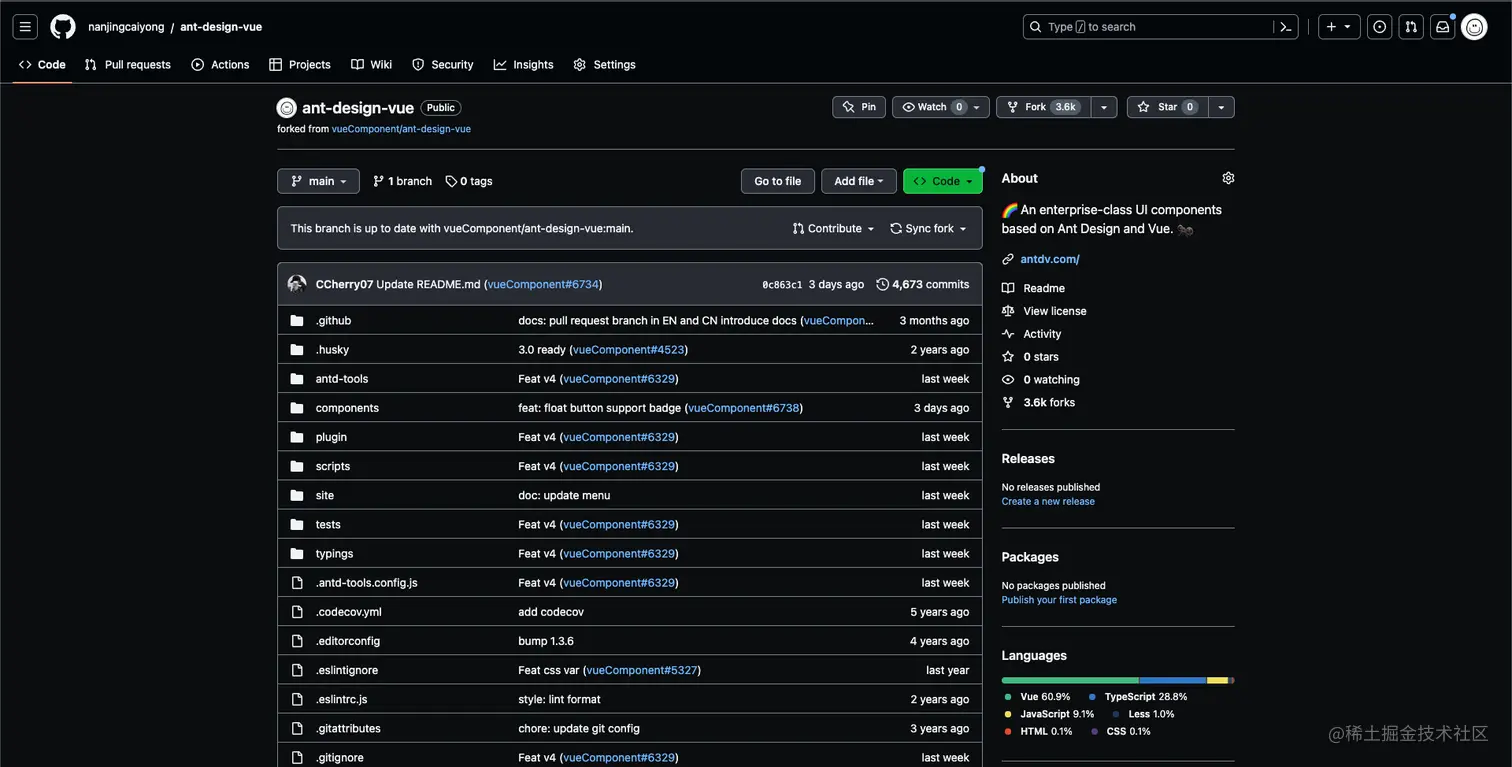Open the nanjingcaiyong owner breadcrumb
The image size is (1512, 767).
126,27
